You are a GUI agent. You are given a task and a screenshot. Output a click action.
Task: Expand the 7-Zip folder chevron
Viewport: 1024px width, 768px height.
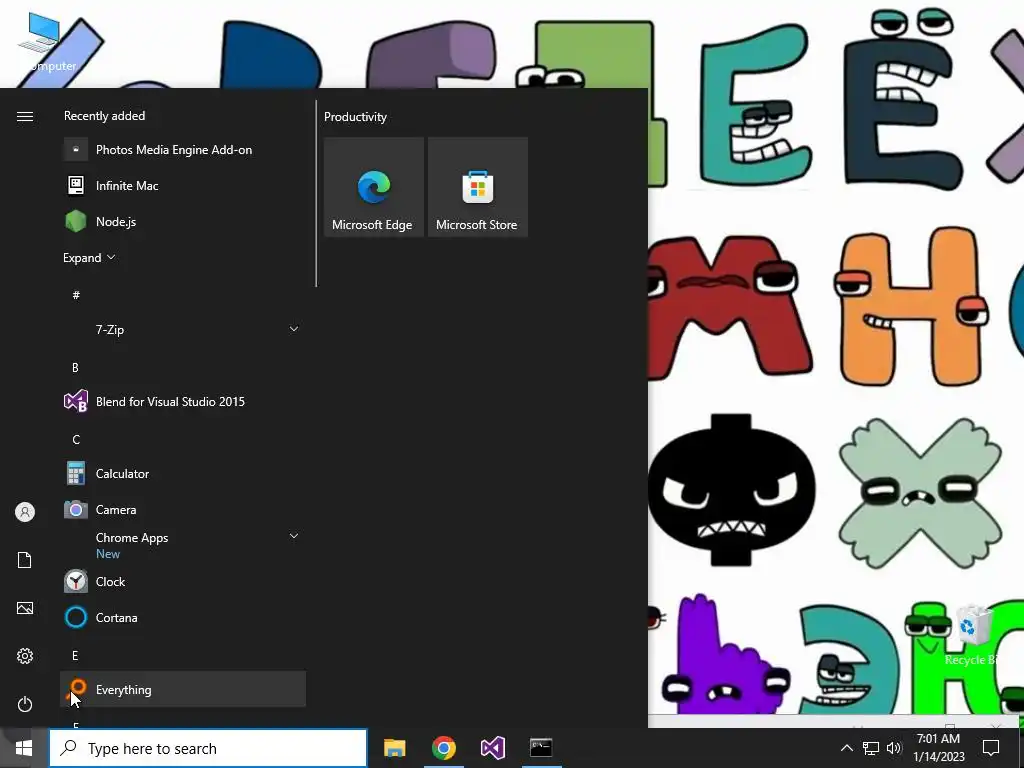(294, 329)
